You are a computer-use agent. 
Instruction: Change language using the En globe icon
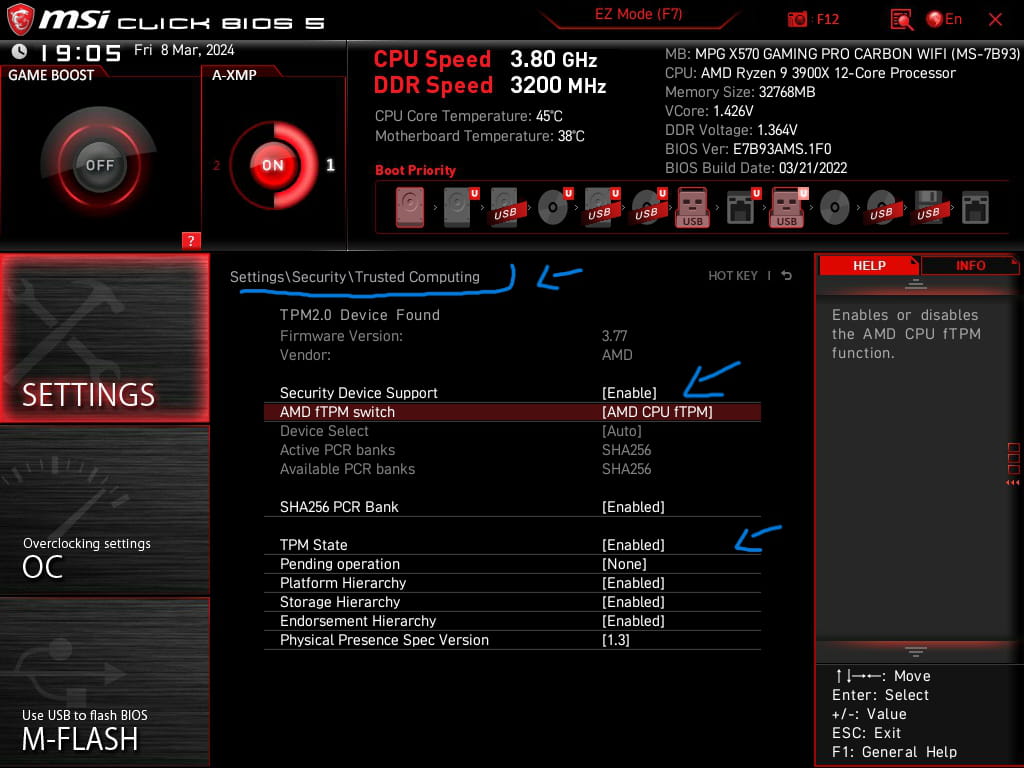(944, 19)
